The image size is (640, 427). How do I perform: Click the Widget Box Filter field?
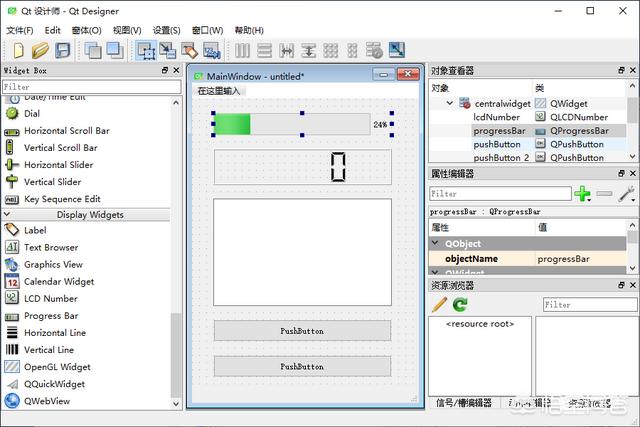92,87
